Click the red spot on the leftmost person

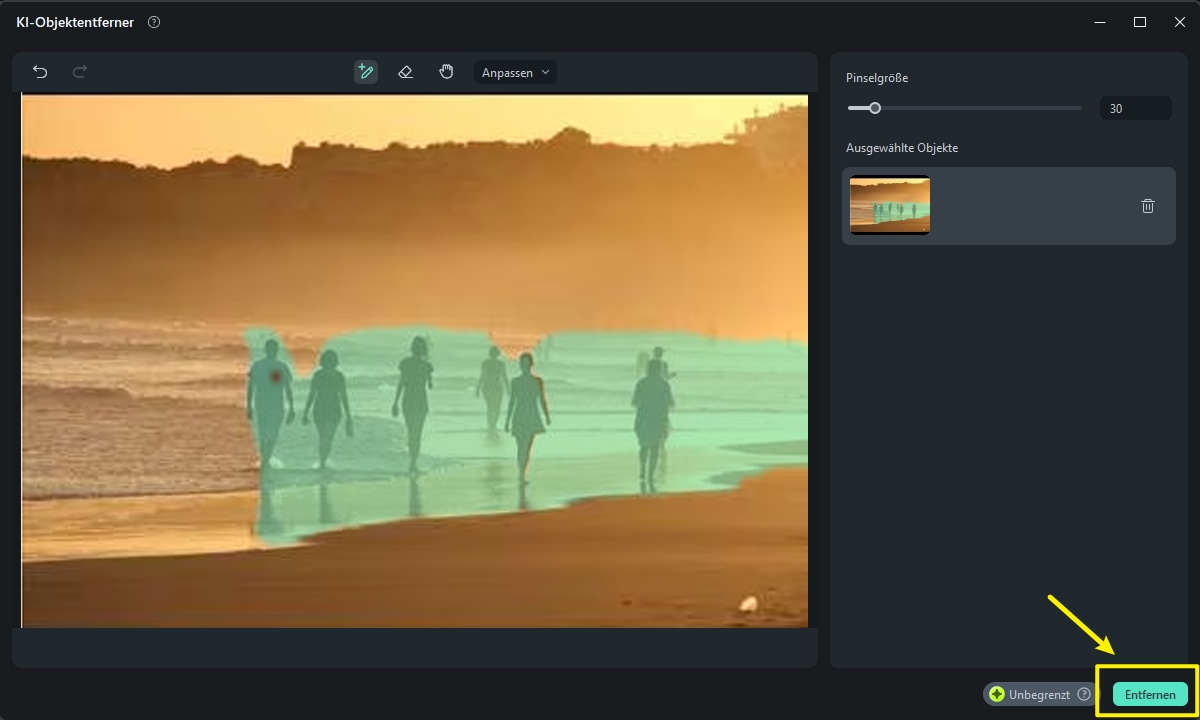[276, 376]
